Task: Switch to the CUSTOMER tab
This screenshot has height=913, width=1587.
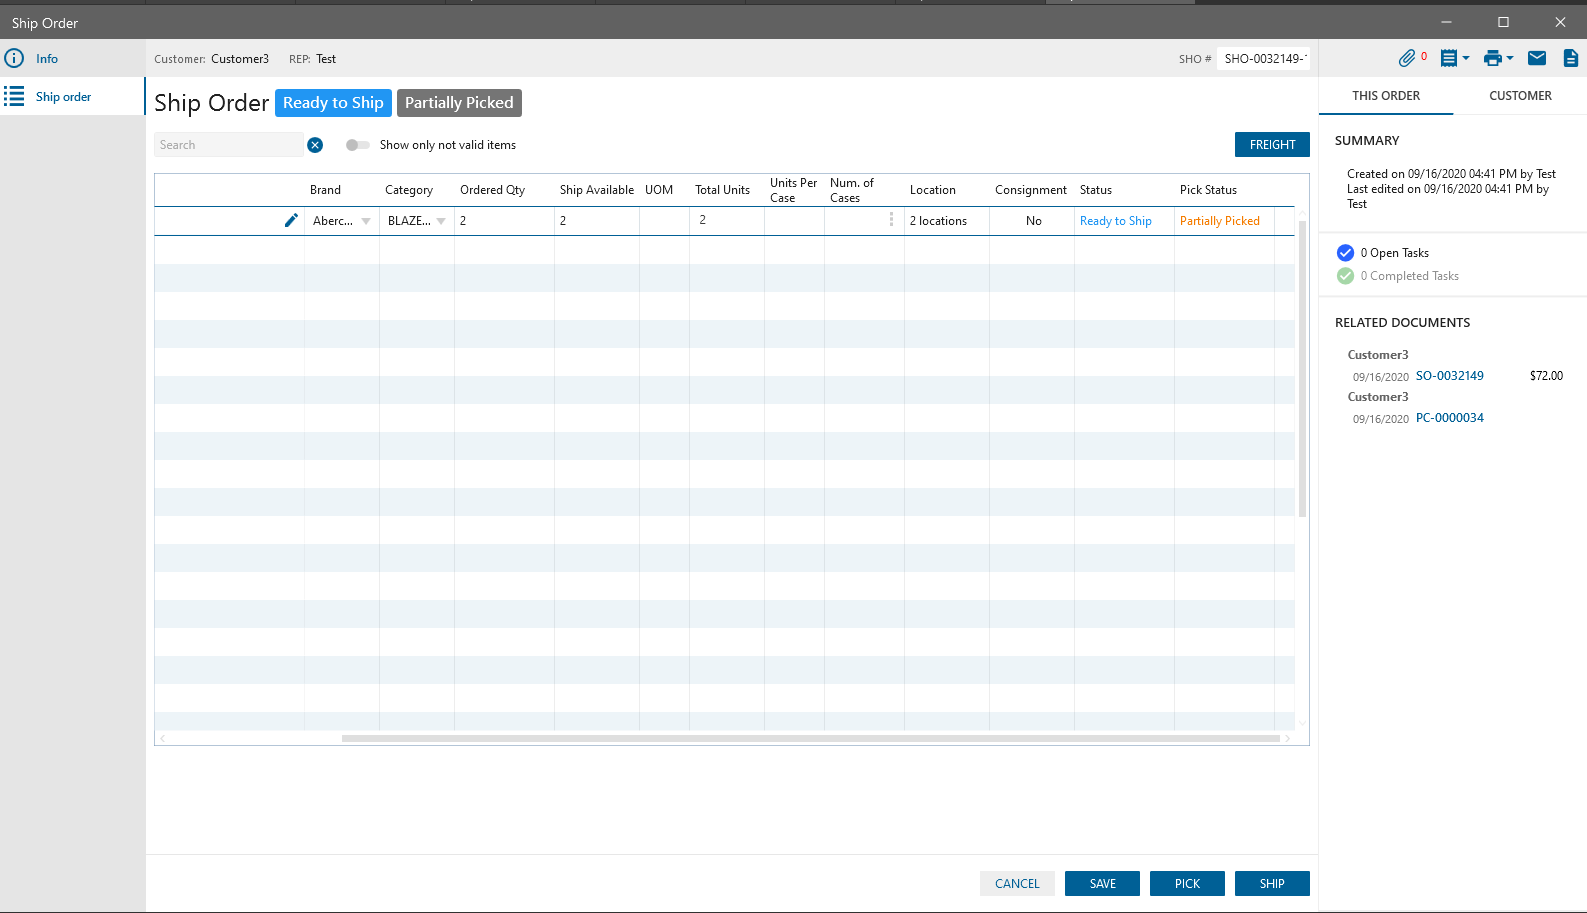Action: [1520, 96]
